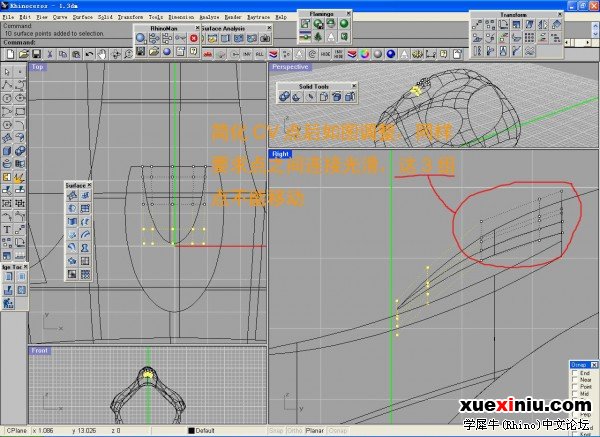Click the tree plant icon in Flamingo toolbar
The height and width of the screenshot is (437, 600).
coord(318,37)
